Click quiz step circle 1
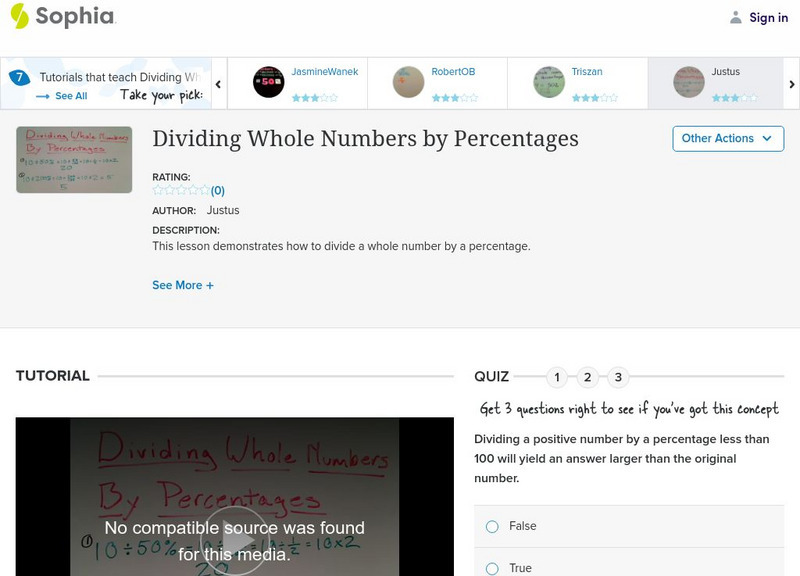Image resolution: width=800 pixels, height=576 pixels. point(558,377)
